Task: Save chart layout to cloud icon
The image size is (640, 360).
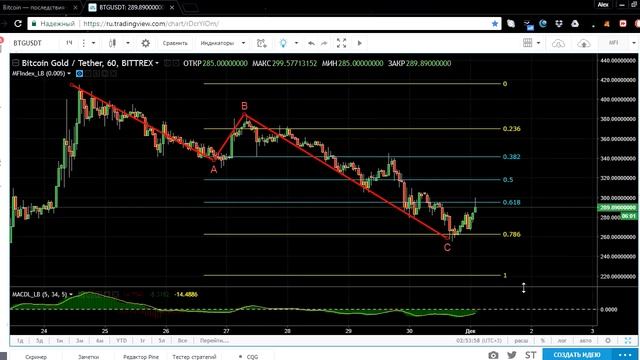Action: [584, 43]
